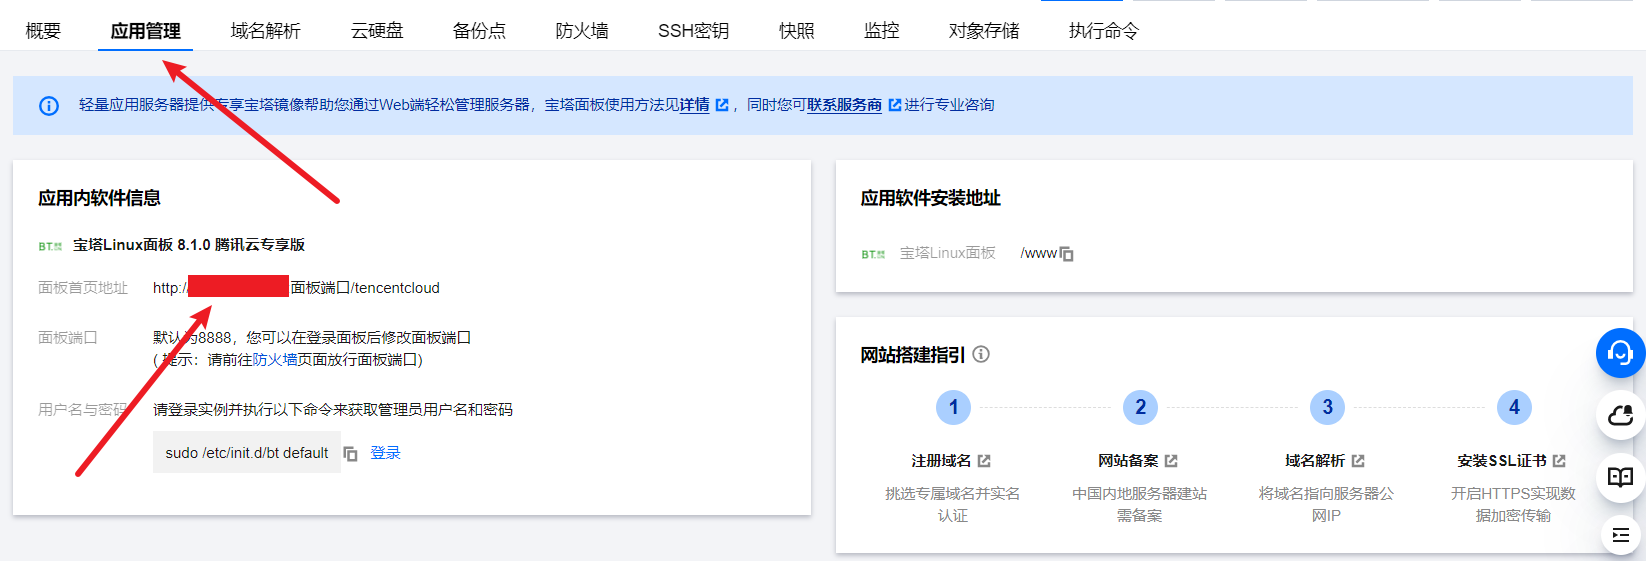
Task: Click the floating cloud icon button
Action: 1620,415
